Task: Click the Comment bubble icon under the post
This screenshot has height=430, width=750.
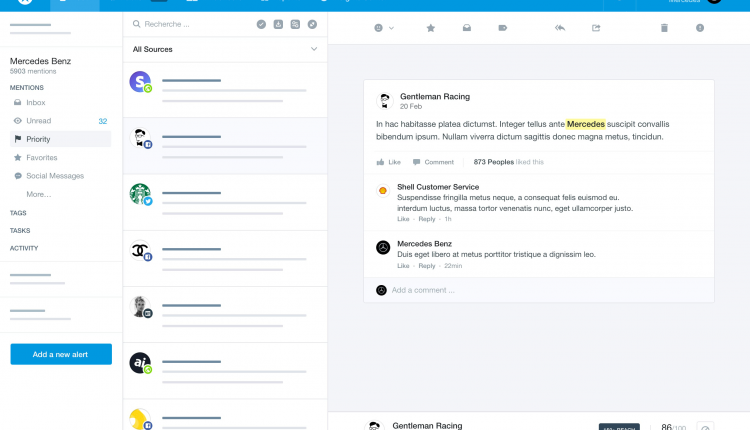Action: pos(417,162)
